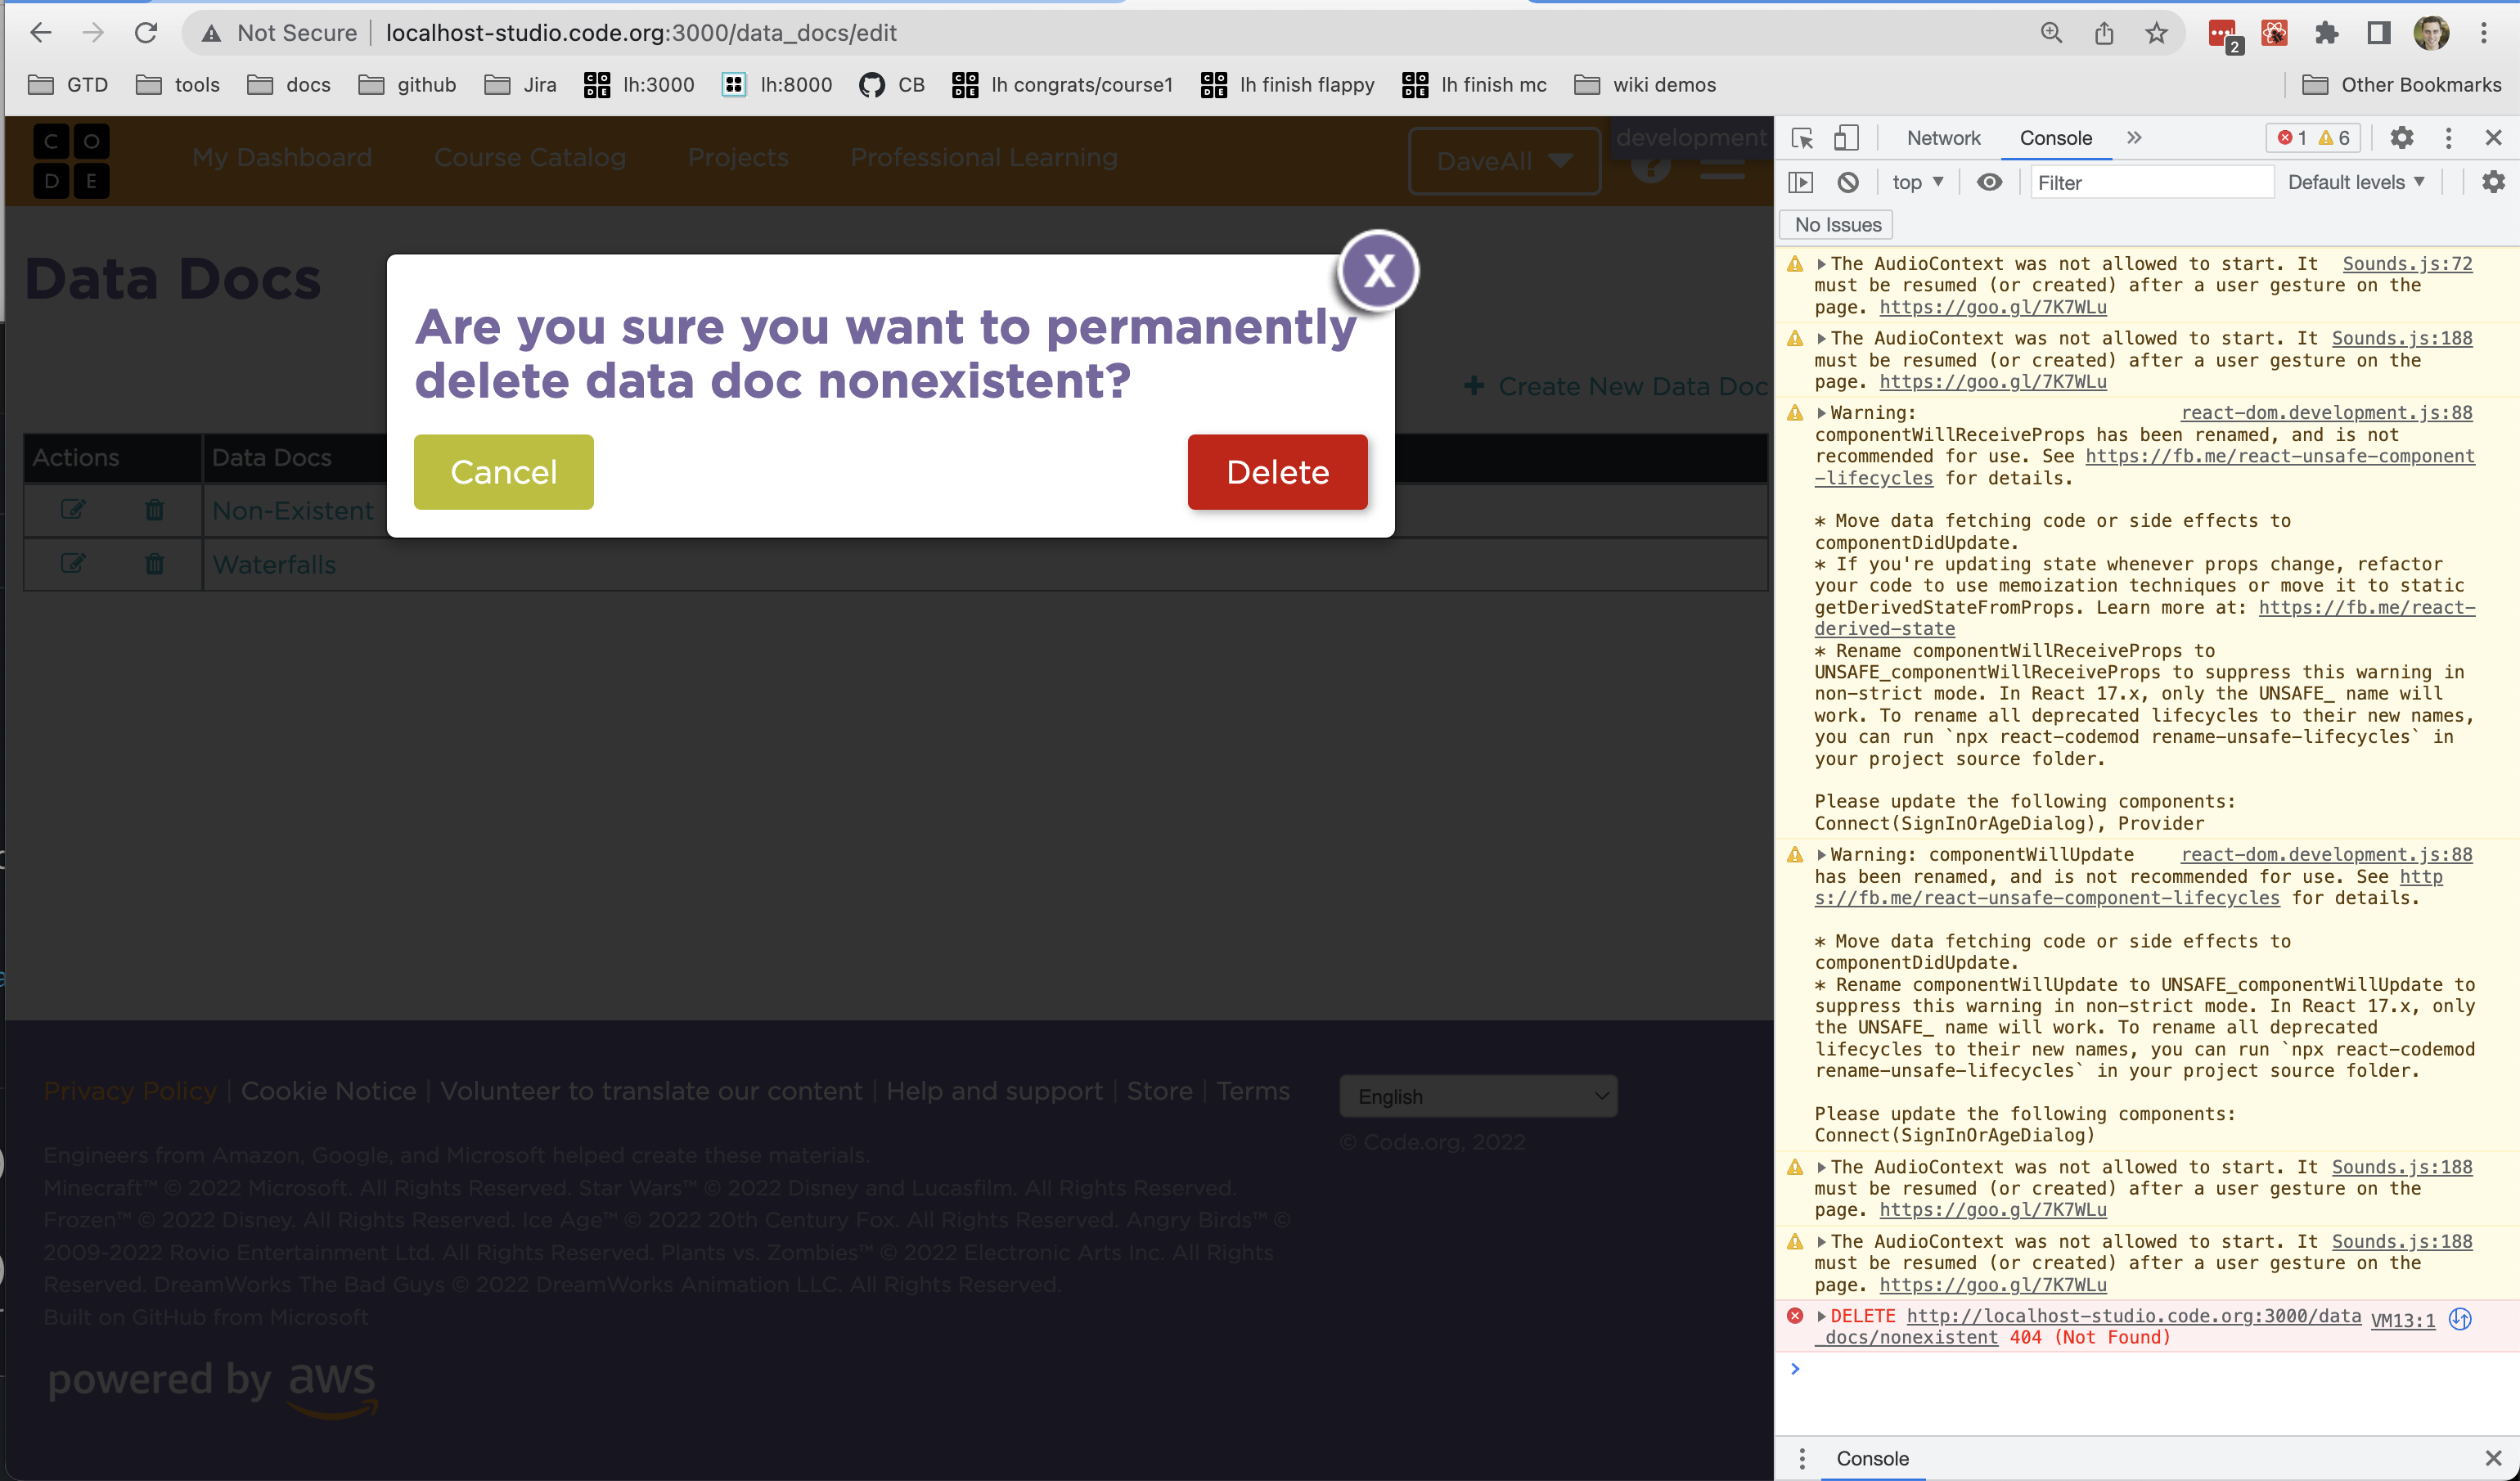
Task: Click the trash icon for Waterfalls row
Action: [154, 564]
